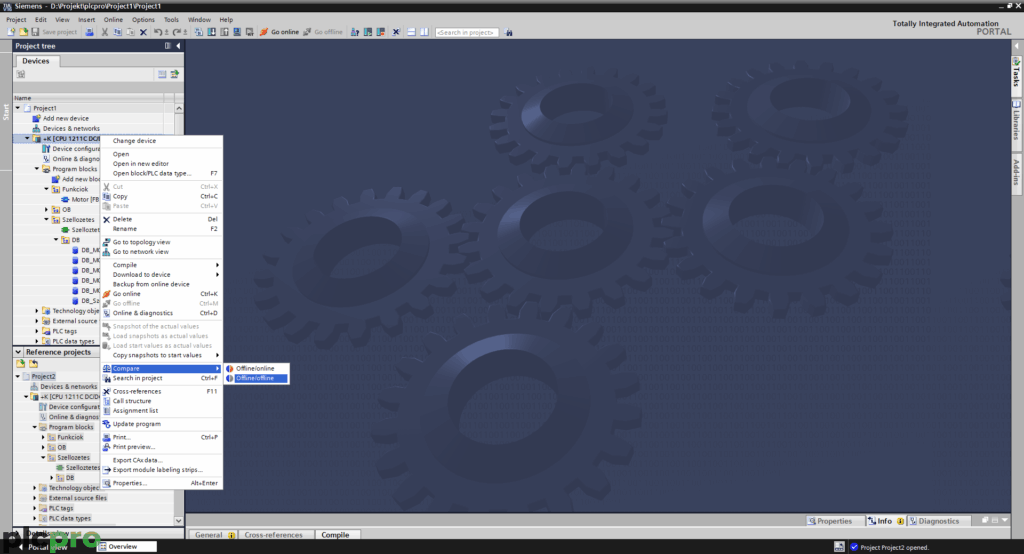Select Change device in the context menu
Screen dimensions: 1024x554
point(161,140)
